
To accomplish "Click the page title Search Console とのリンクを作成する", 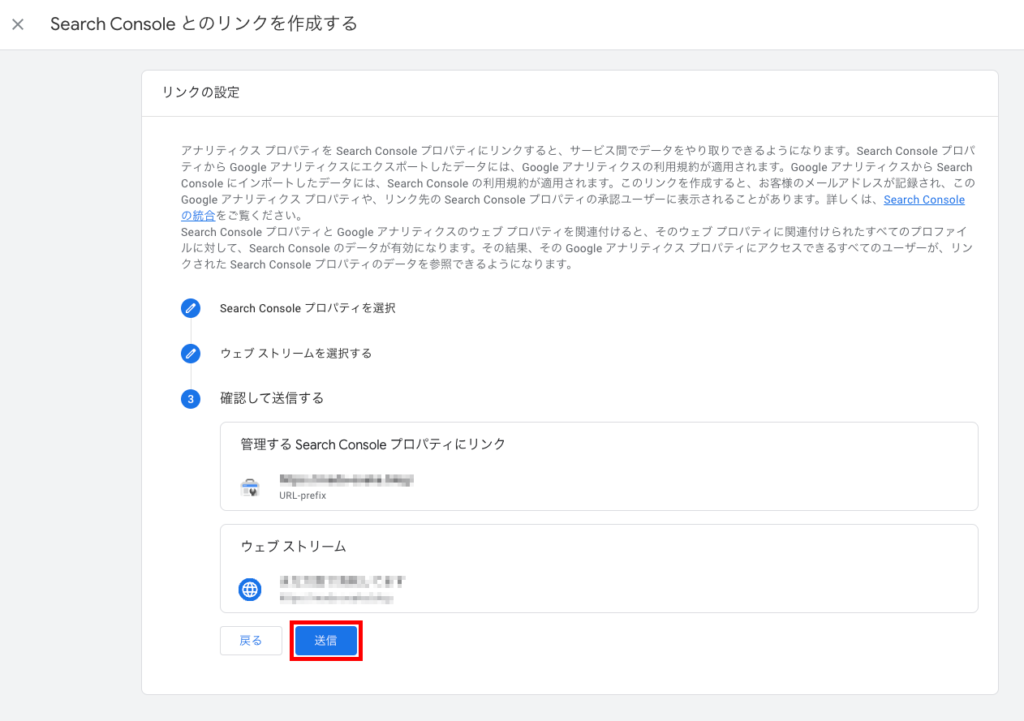I will coord(204,24).
